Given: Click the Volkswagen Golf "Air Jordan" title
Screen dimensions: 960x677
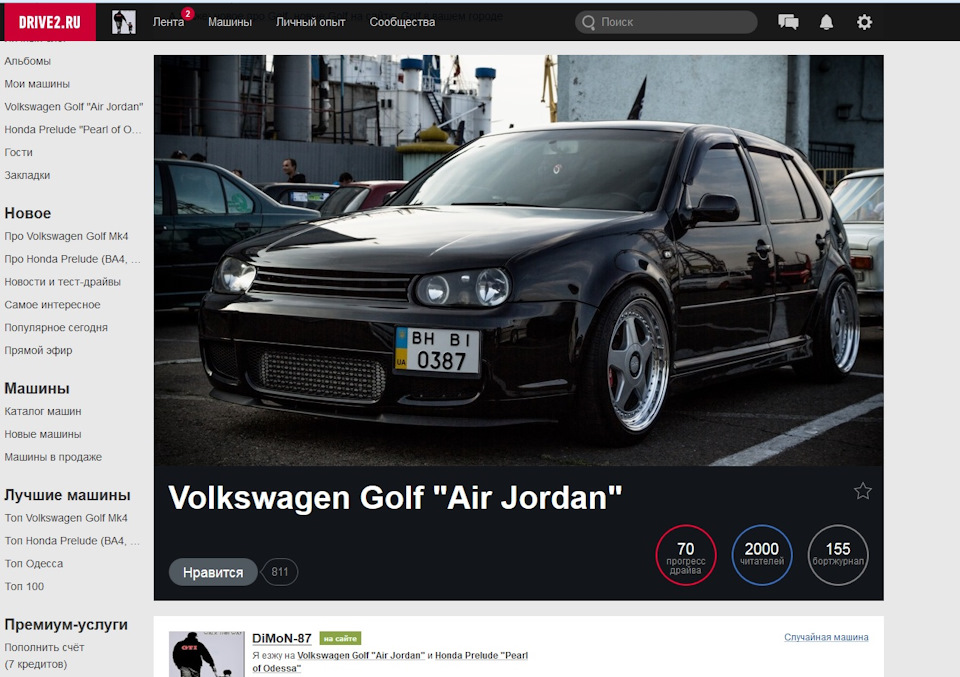Looking at the screenshot, I should [x=395, y=498].
